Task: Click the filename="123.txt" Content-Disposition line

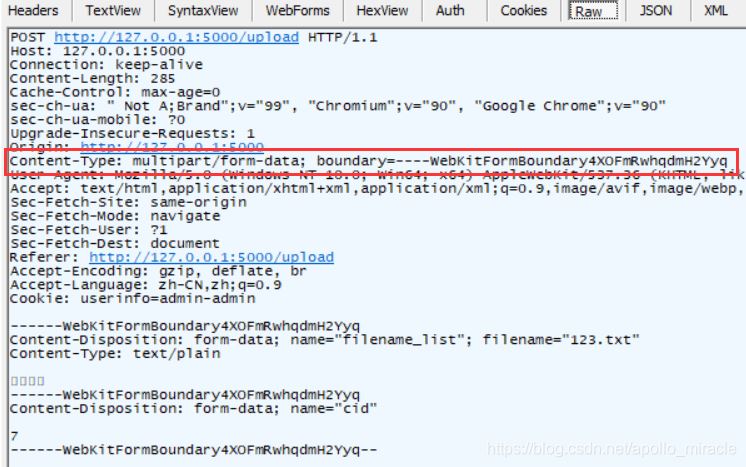Action: (x=324, y=340)
